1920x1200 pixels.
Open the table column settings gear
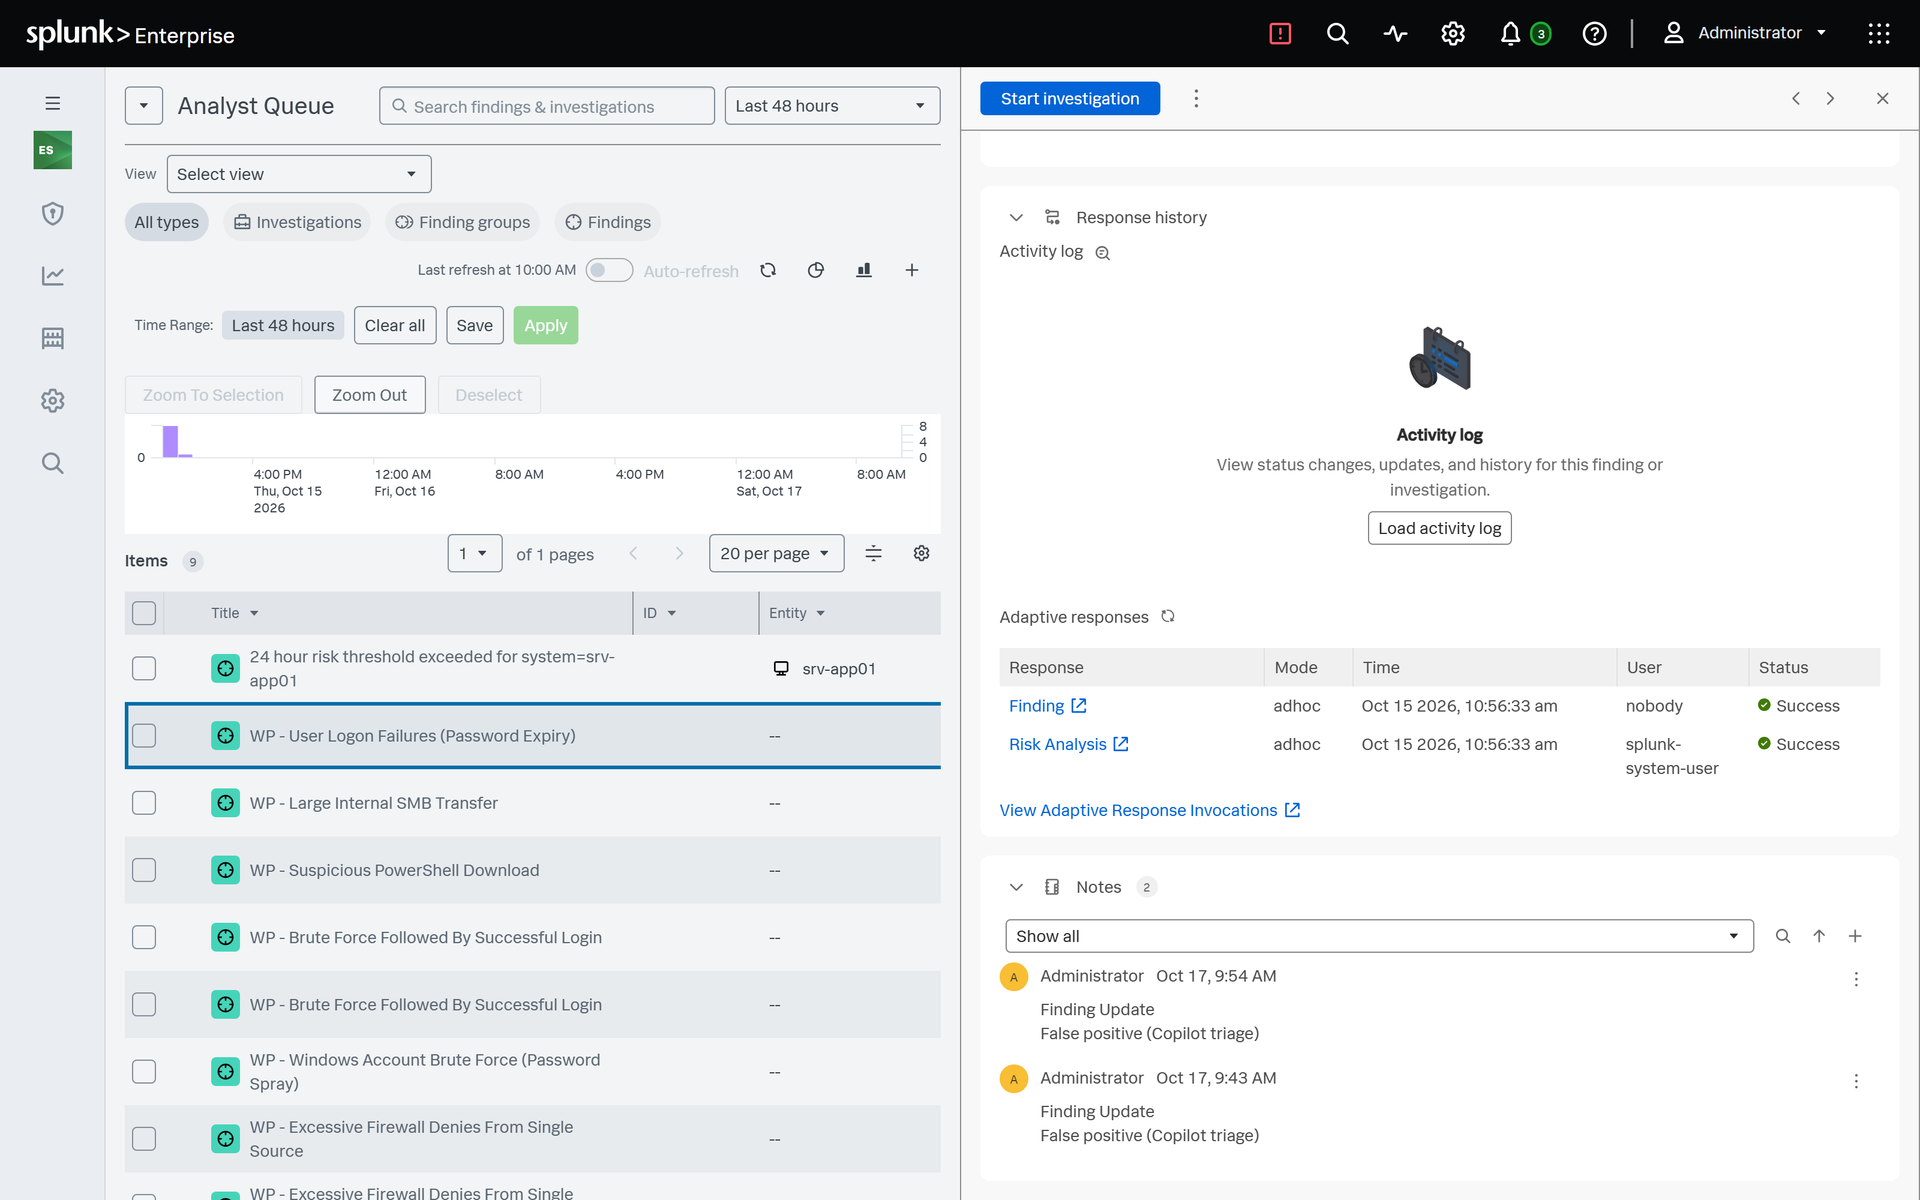pyautogui.click(x=922, y=553)
